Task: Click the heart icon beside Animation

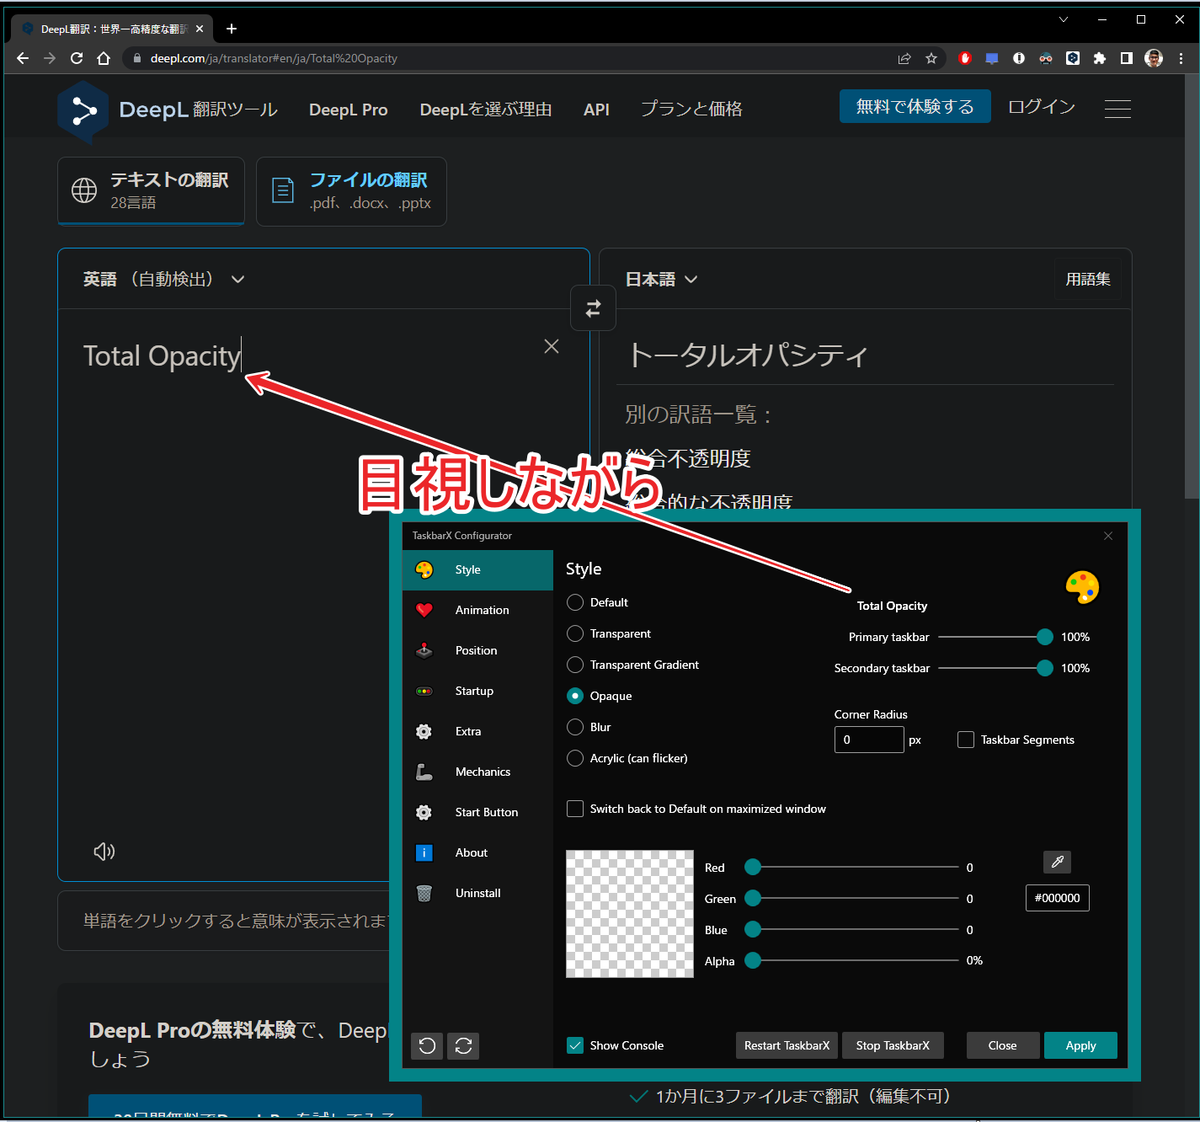Action: pos(424,610)
